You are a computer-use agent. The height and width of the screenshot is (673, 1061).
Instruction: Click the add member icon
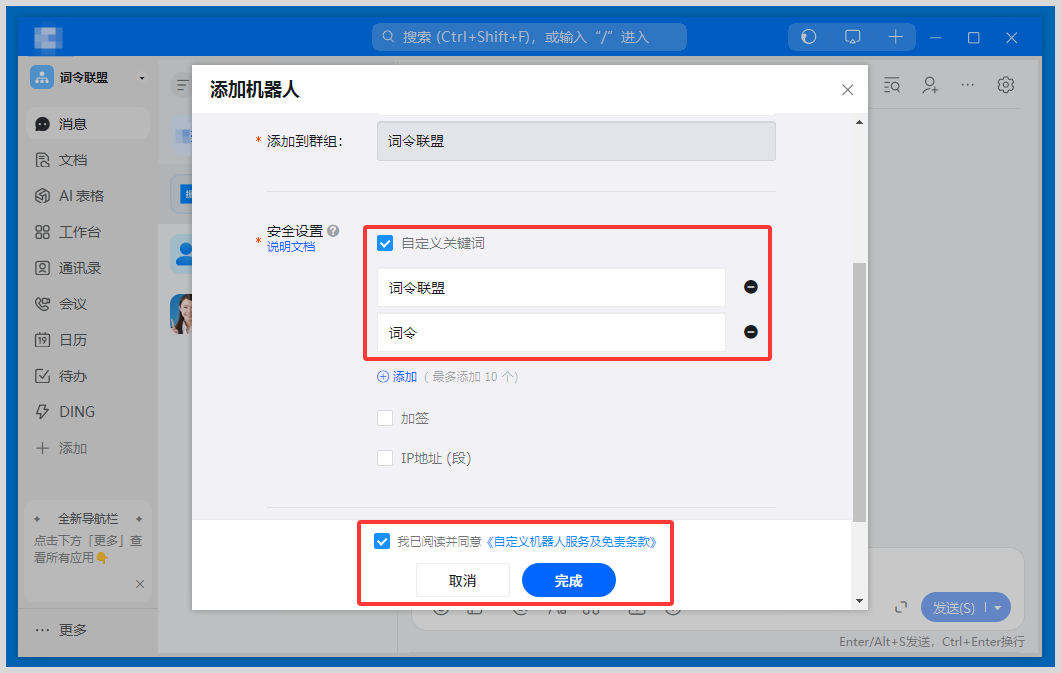tap(930, 85)
